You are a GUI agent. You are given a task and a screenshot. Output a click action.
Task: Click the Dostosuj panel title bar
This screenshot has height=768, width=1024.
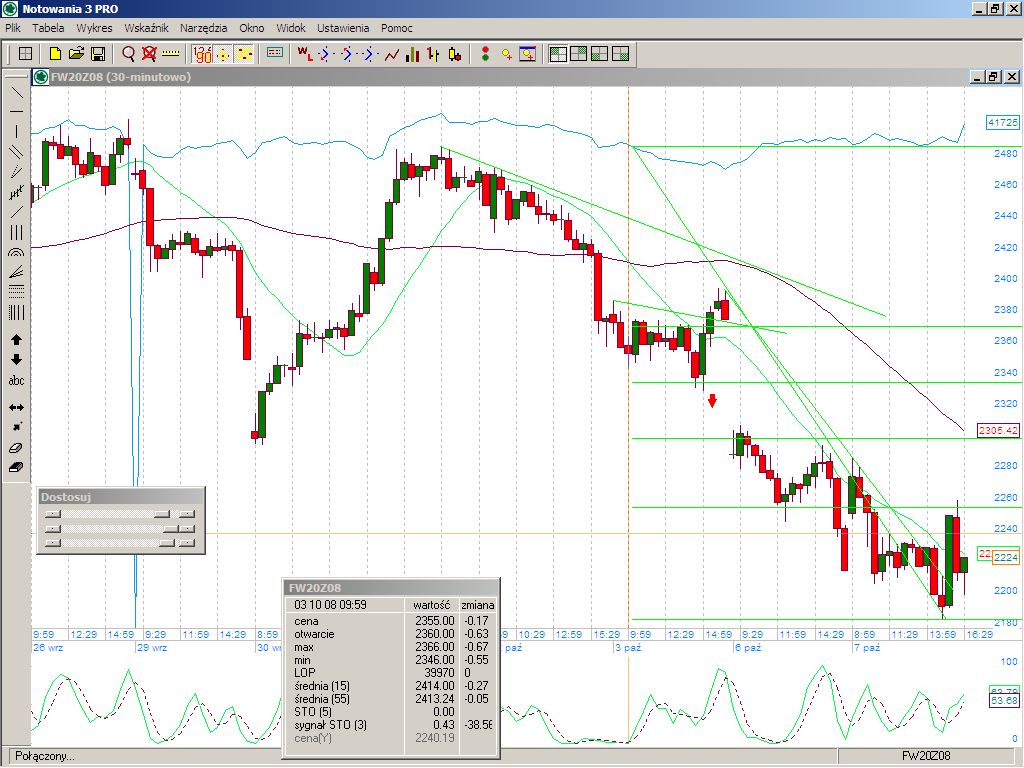[121, 497]
